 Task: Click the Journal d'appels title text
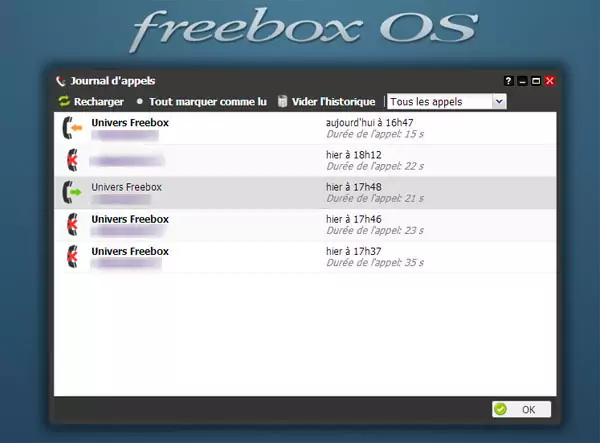[x=113, y=81]
